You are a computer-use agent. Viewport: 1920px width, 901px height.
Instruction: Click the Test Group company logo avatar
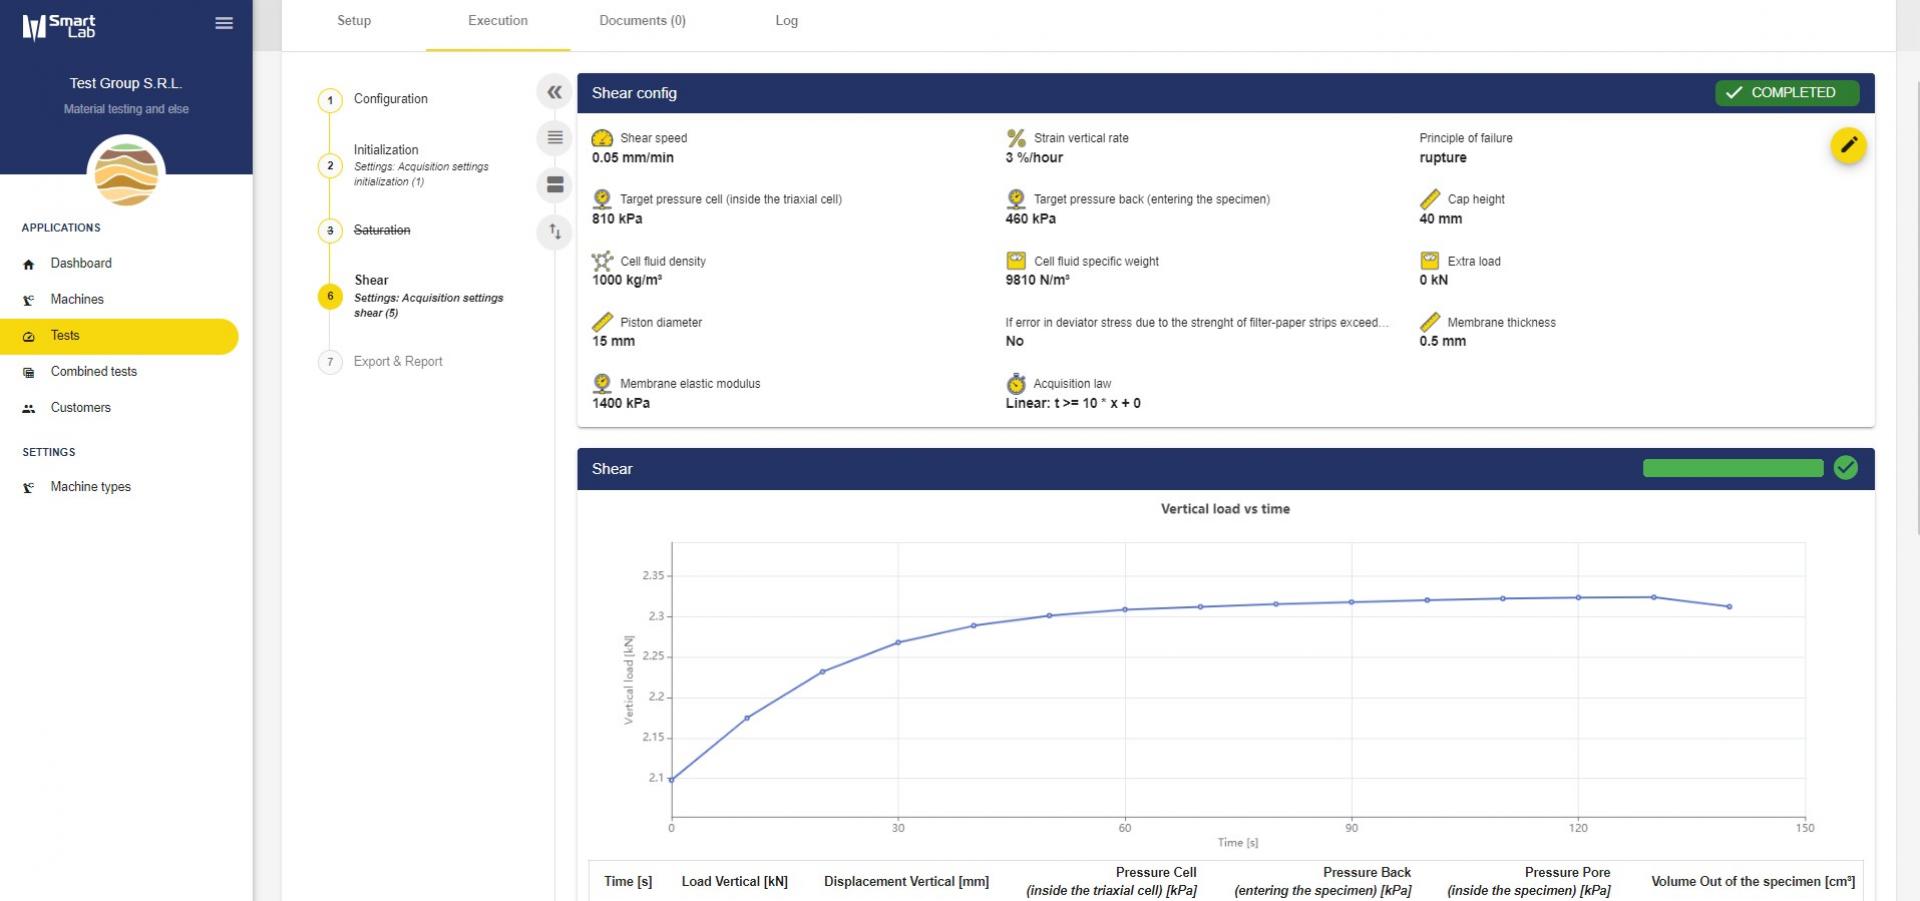click(x=126, y=174)
